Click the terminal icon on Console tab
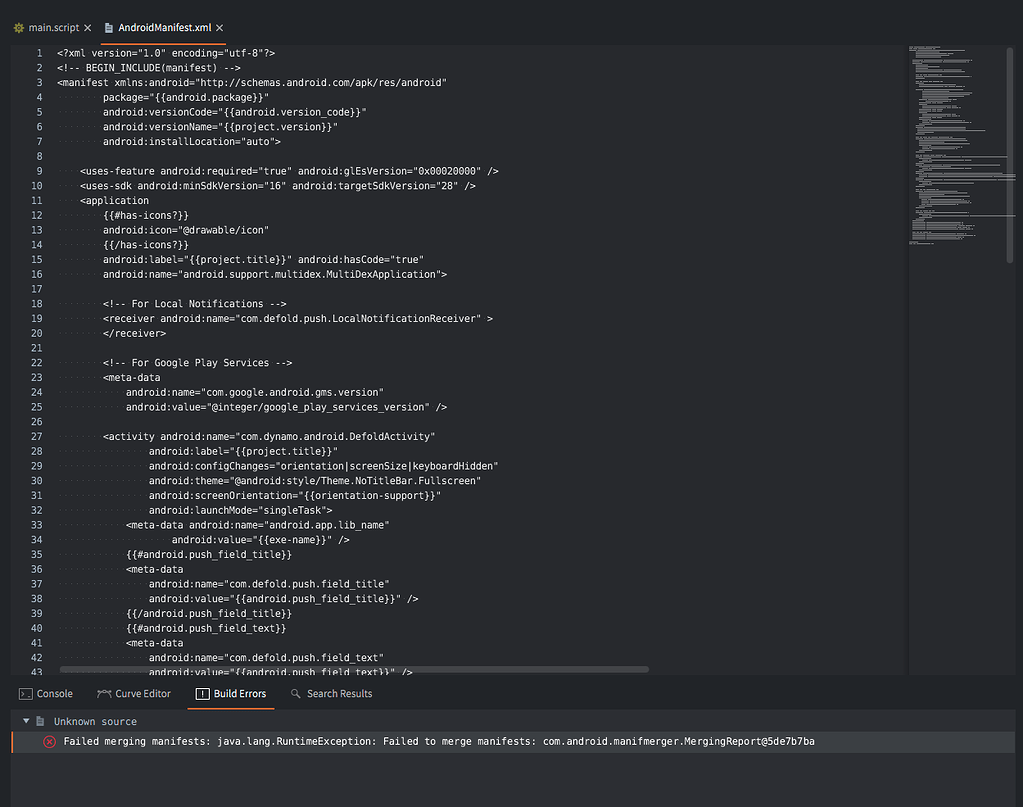Image resolution: width=1023 pixels, height=807 pixels. [x=27, y=693]
